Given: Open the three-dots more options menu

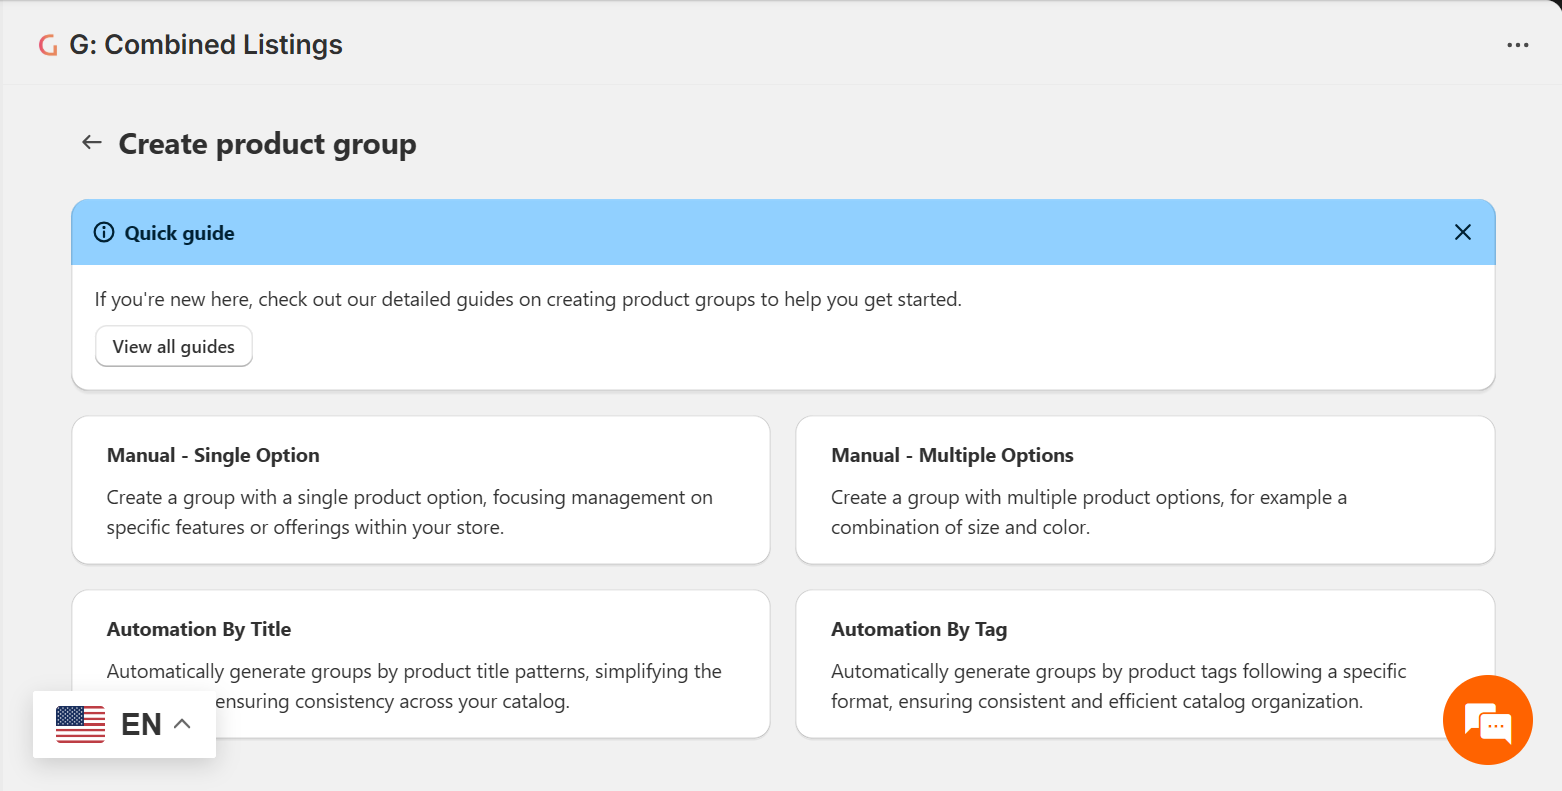Looking at the screenshot, I should (x=1517, y=45).
